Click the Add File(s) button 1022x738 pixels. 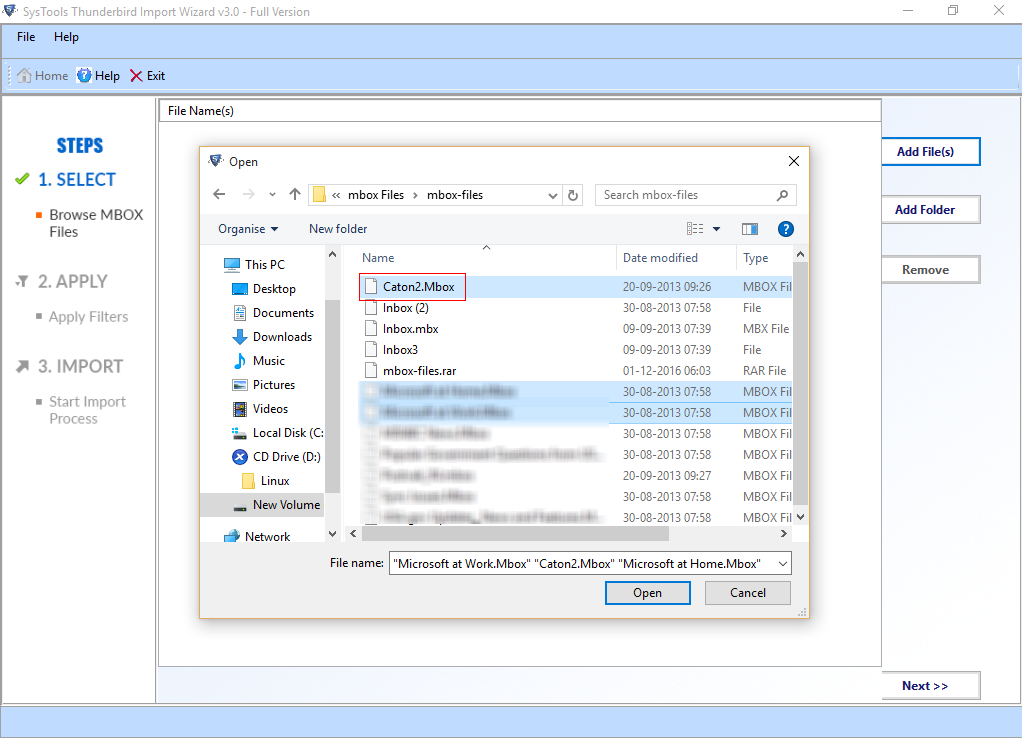(x=930, y=151)
